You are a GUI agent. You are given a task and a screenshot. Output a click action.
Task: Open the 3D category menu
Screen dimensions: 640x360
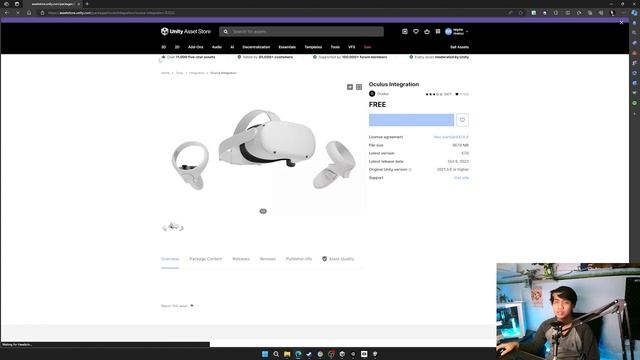tap(163, 47)
